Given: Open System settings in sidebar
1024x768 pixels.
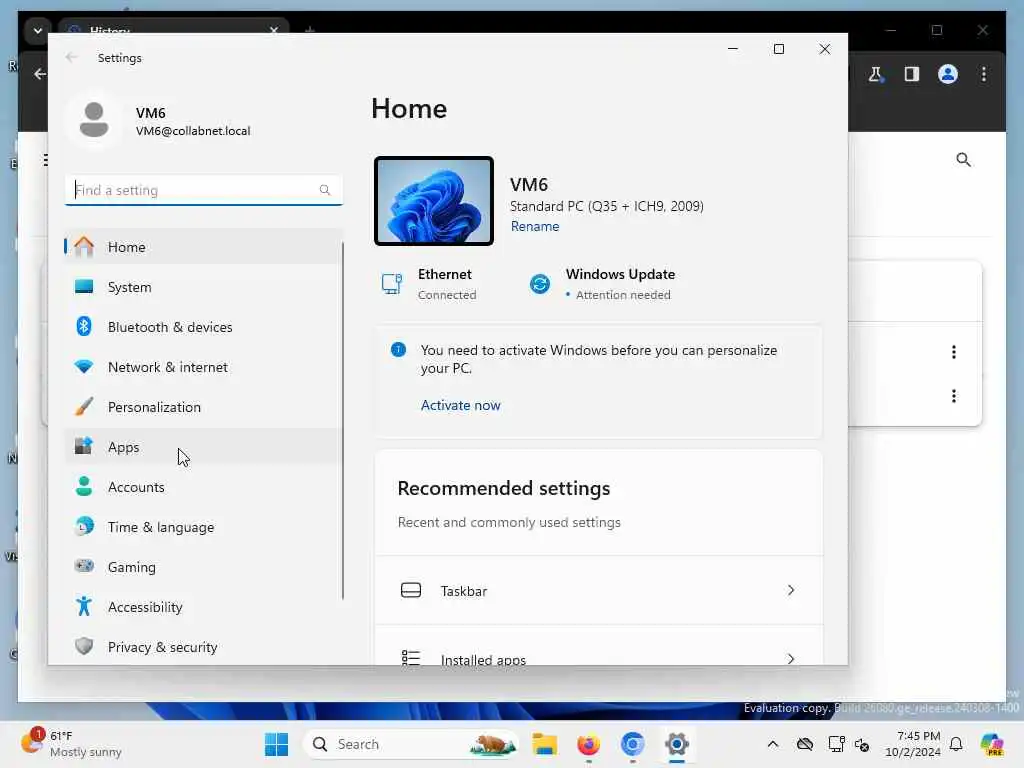Looking at the screenshot, I should click(x=203, y=287).
